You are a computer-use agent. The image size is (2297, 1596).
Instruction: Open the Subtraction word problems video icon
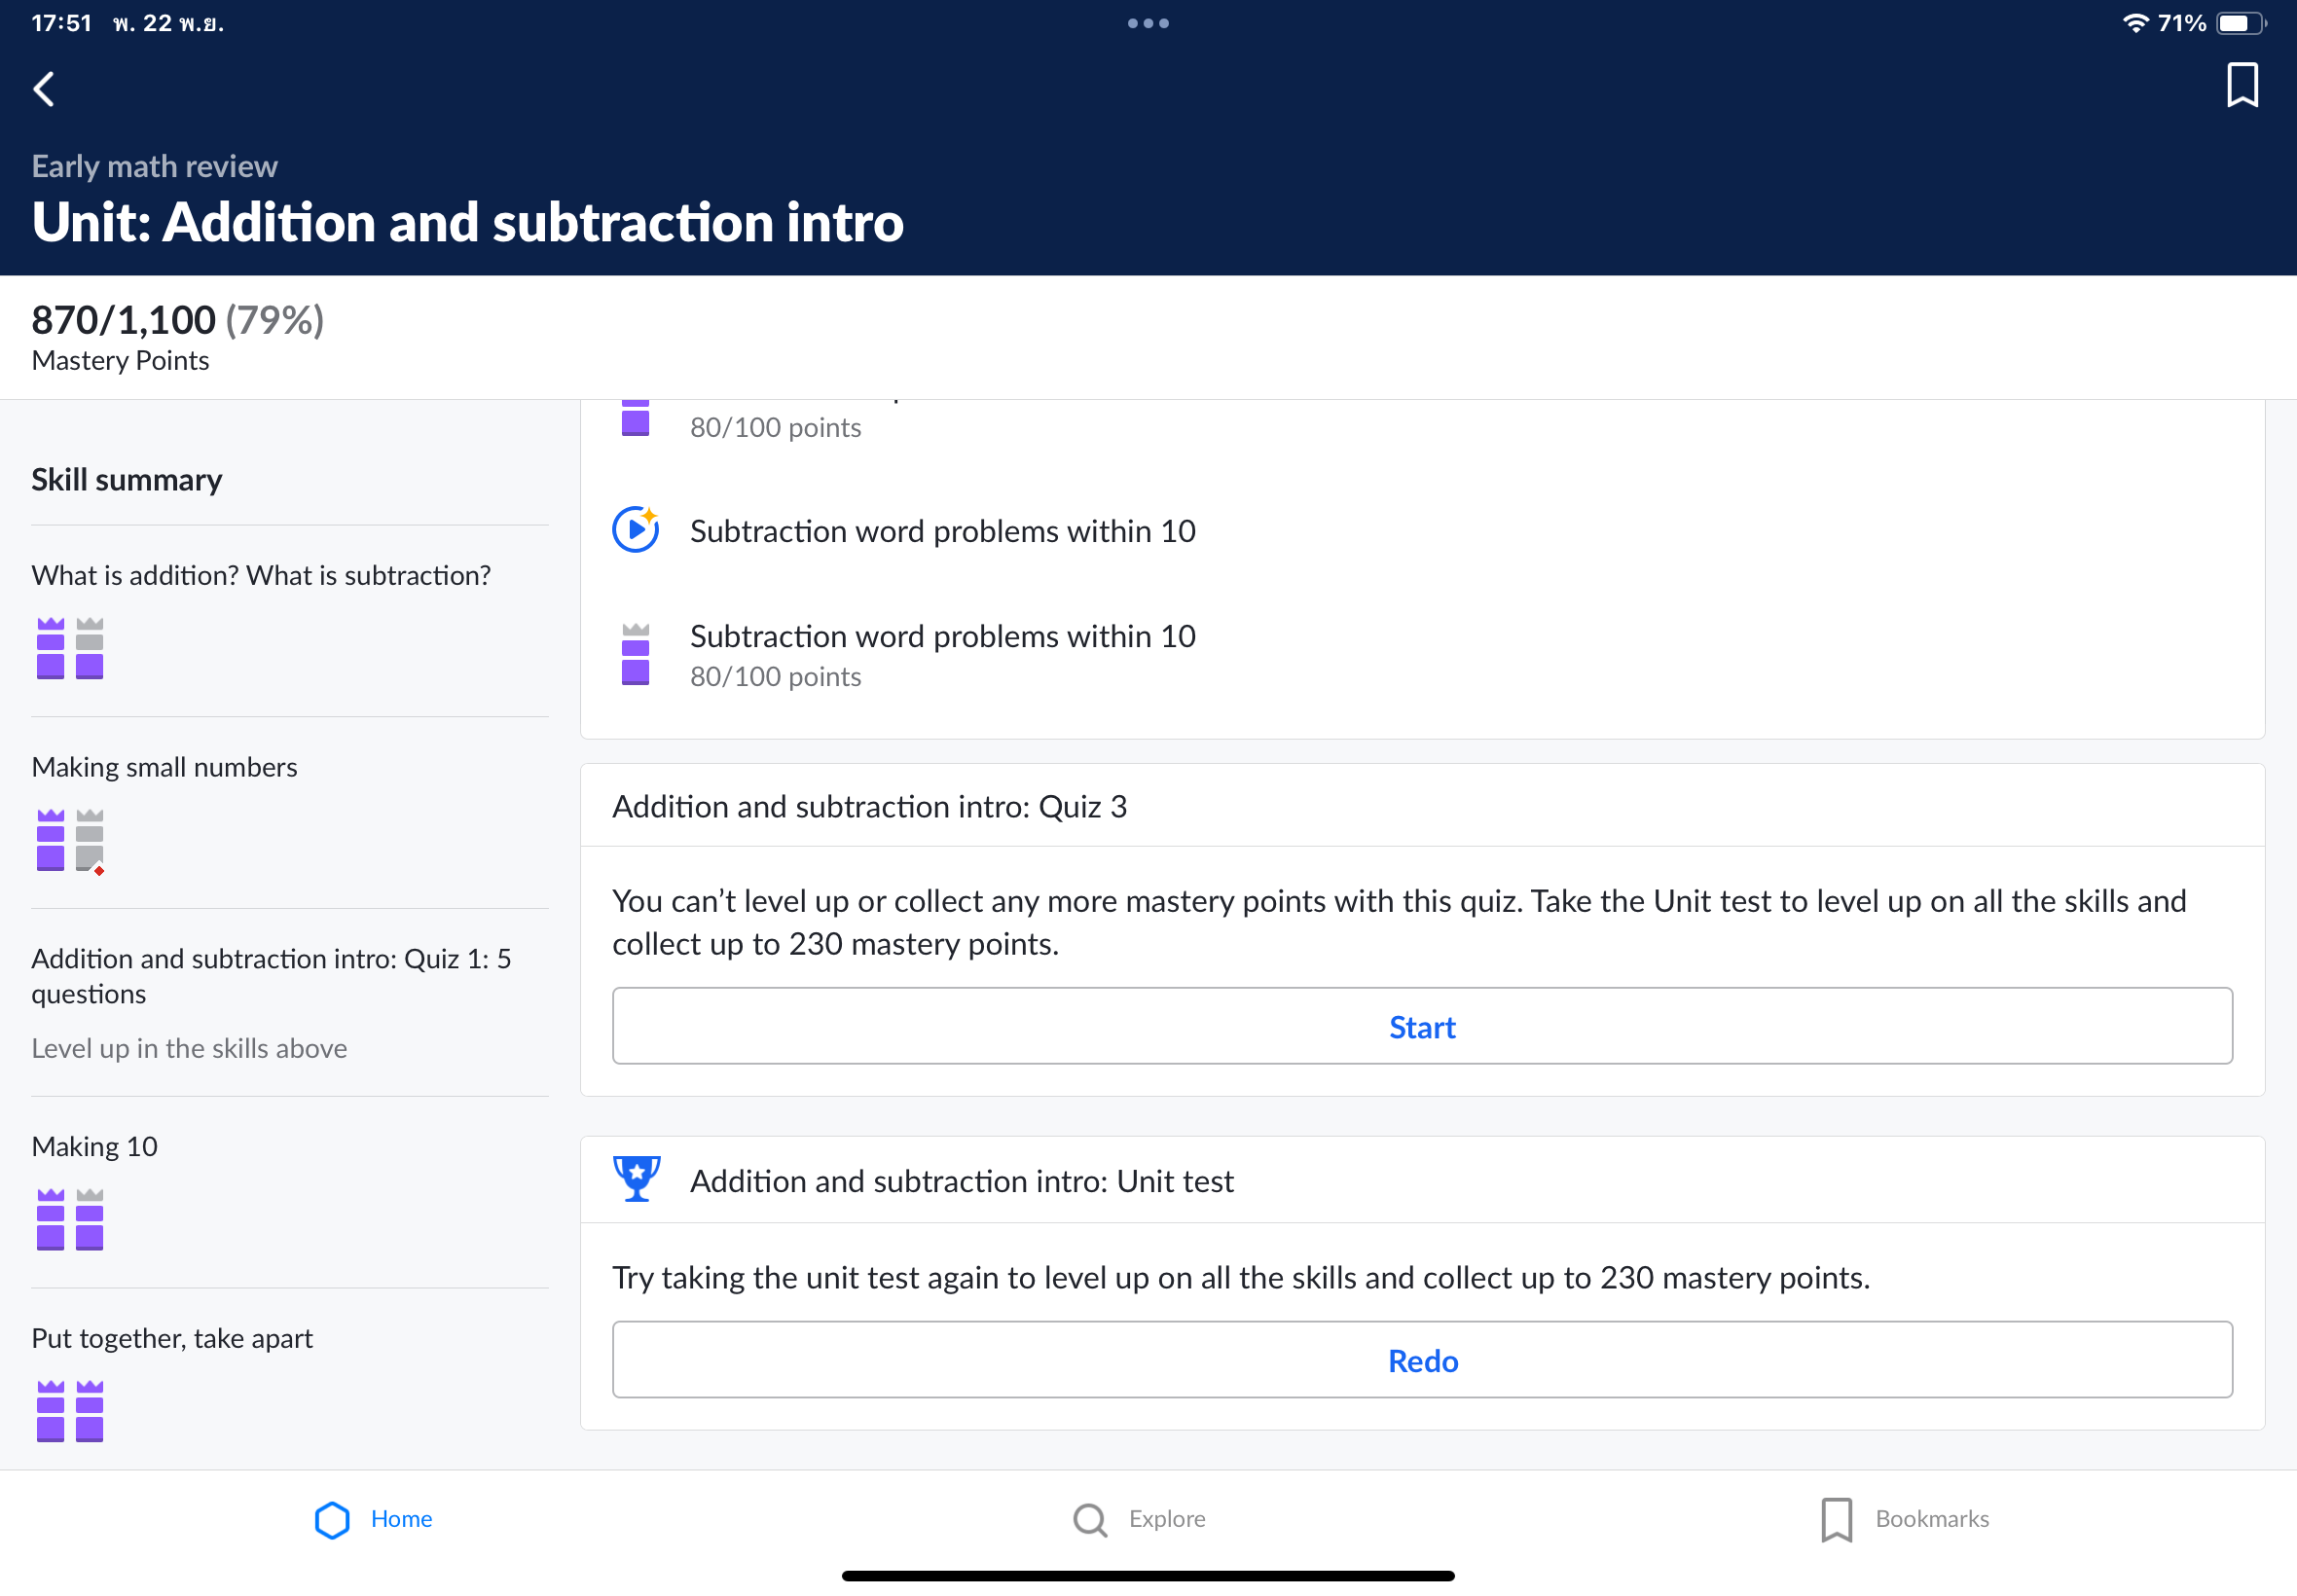tap(635, 530)
